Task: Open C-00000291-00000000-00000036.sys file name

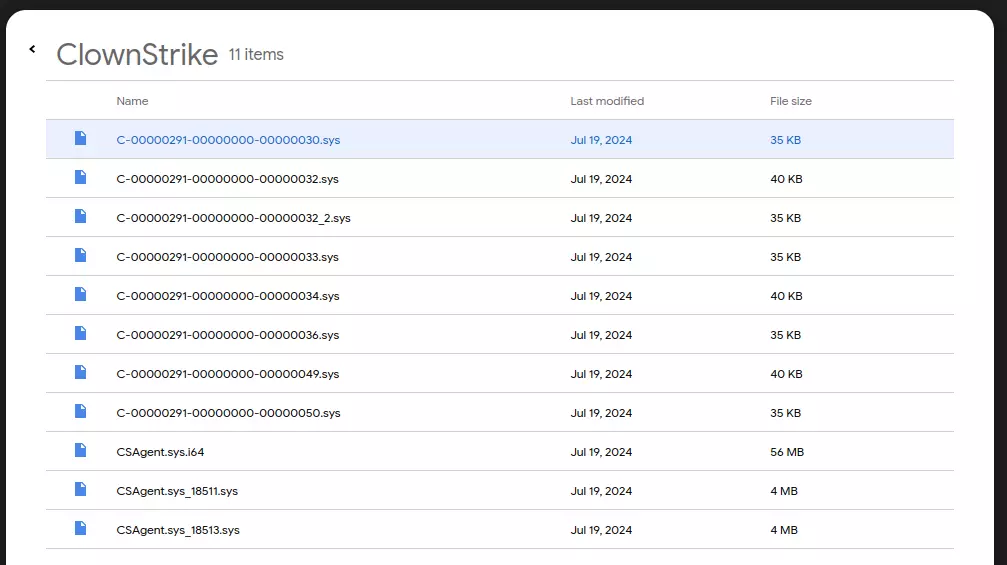Action: [x=227, y=335]
